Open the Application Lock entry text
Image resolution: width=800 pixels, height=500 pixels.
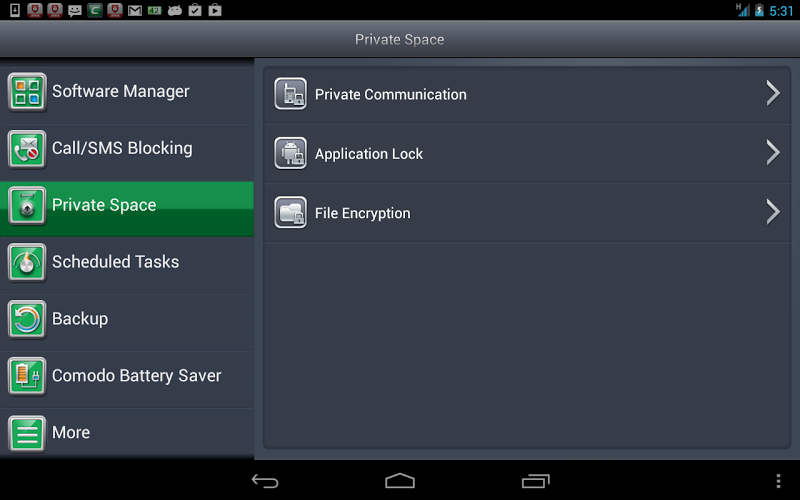point(369,154)
